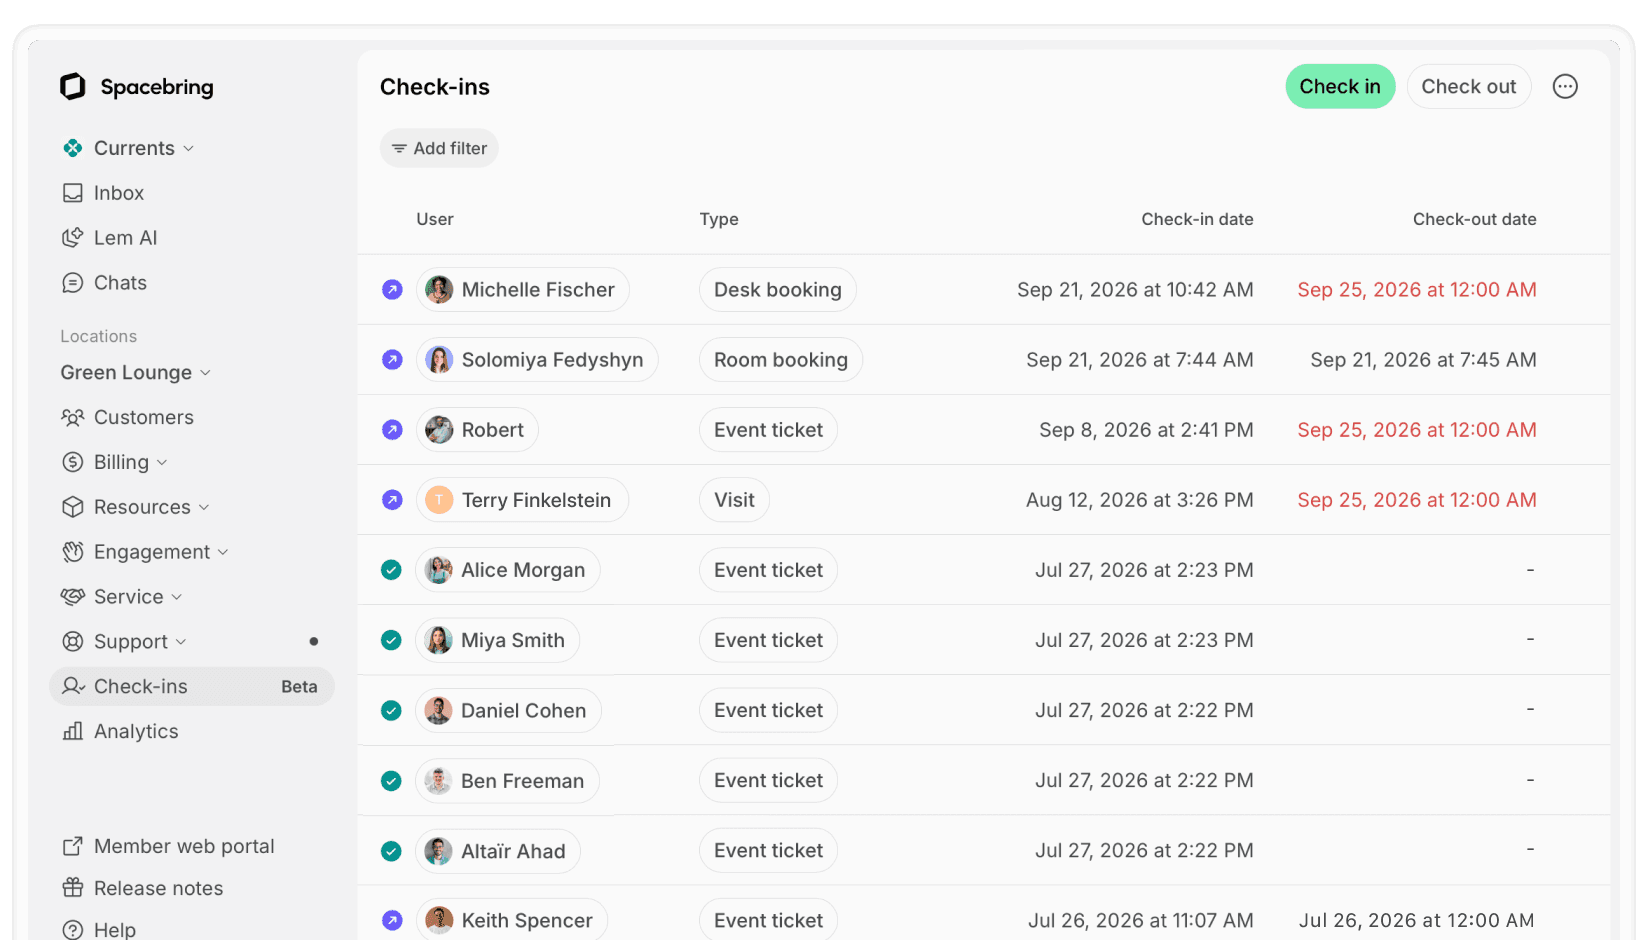Image resolution: width=1648 pixels, height=940 pixels.
Task: Click the Michelle Fischer user chip
Action: [x=523, y=290]
